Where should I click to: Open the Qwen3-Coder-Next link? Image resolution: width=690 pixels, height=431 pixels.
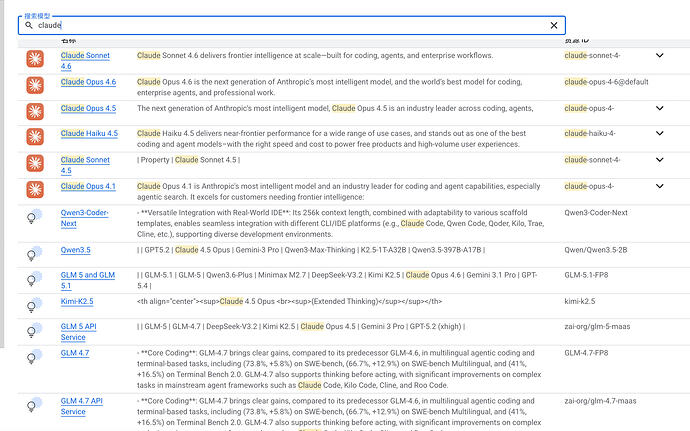click(x=84, y=218)
